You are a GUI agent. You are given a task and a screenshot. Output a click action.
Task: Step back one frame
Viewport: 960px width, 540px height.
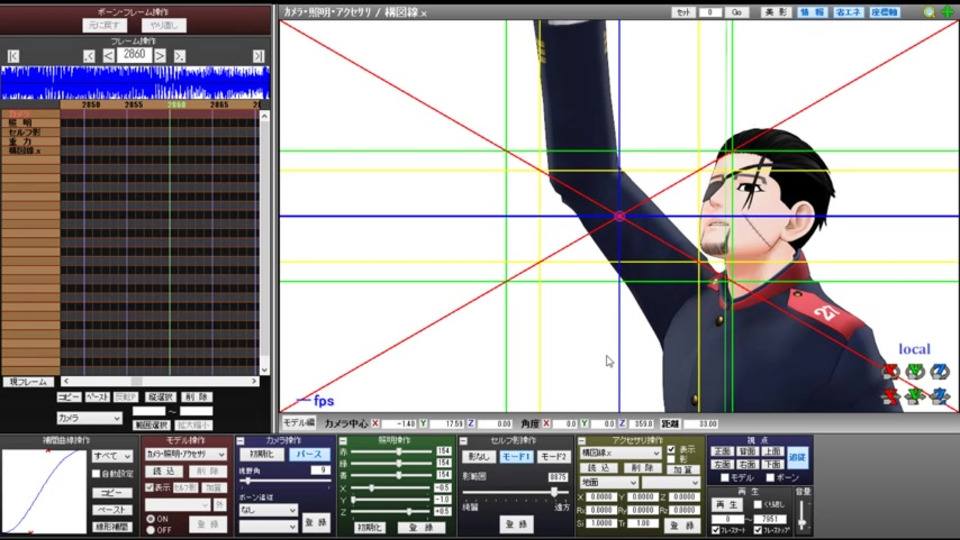pos(108,56)
